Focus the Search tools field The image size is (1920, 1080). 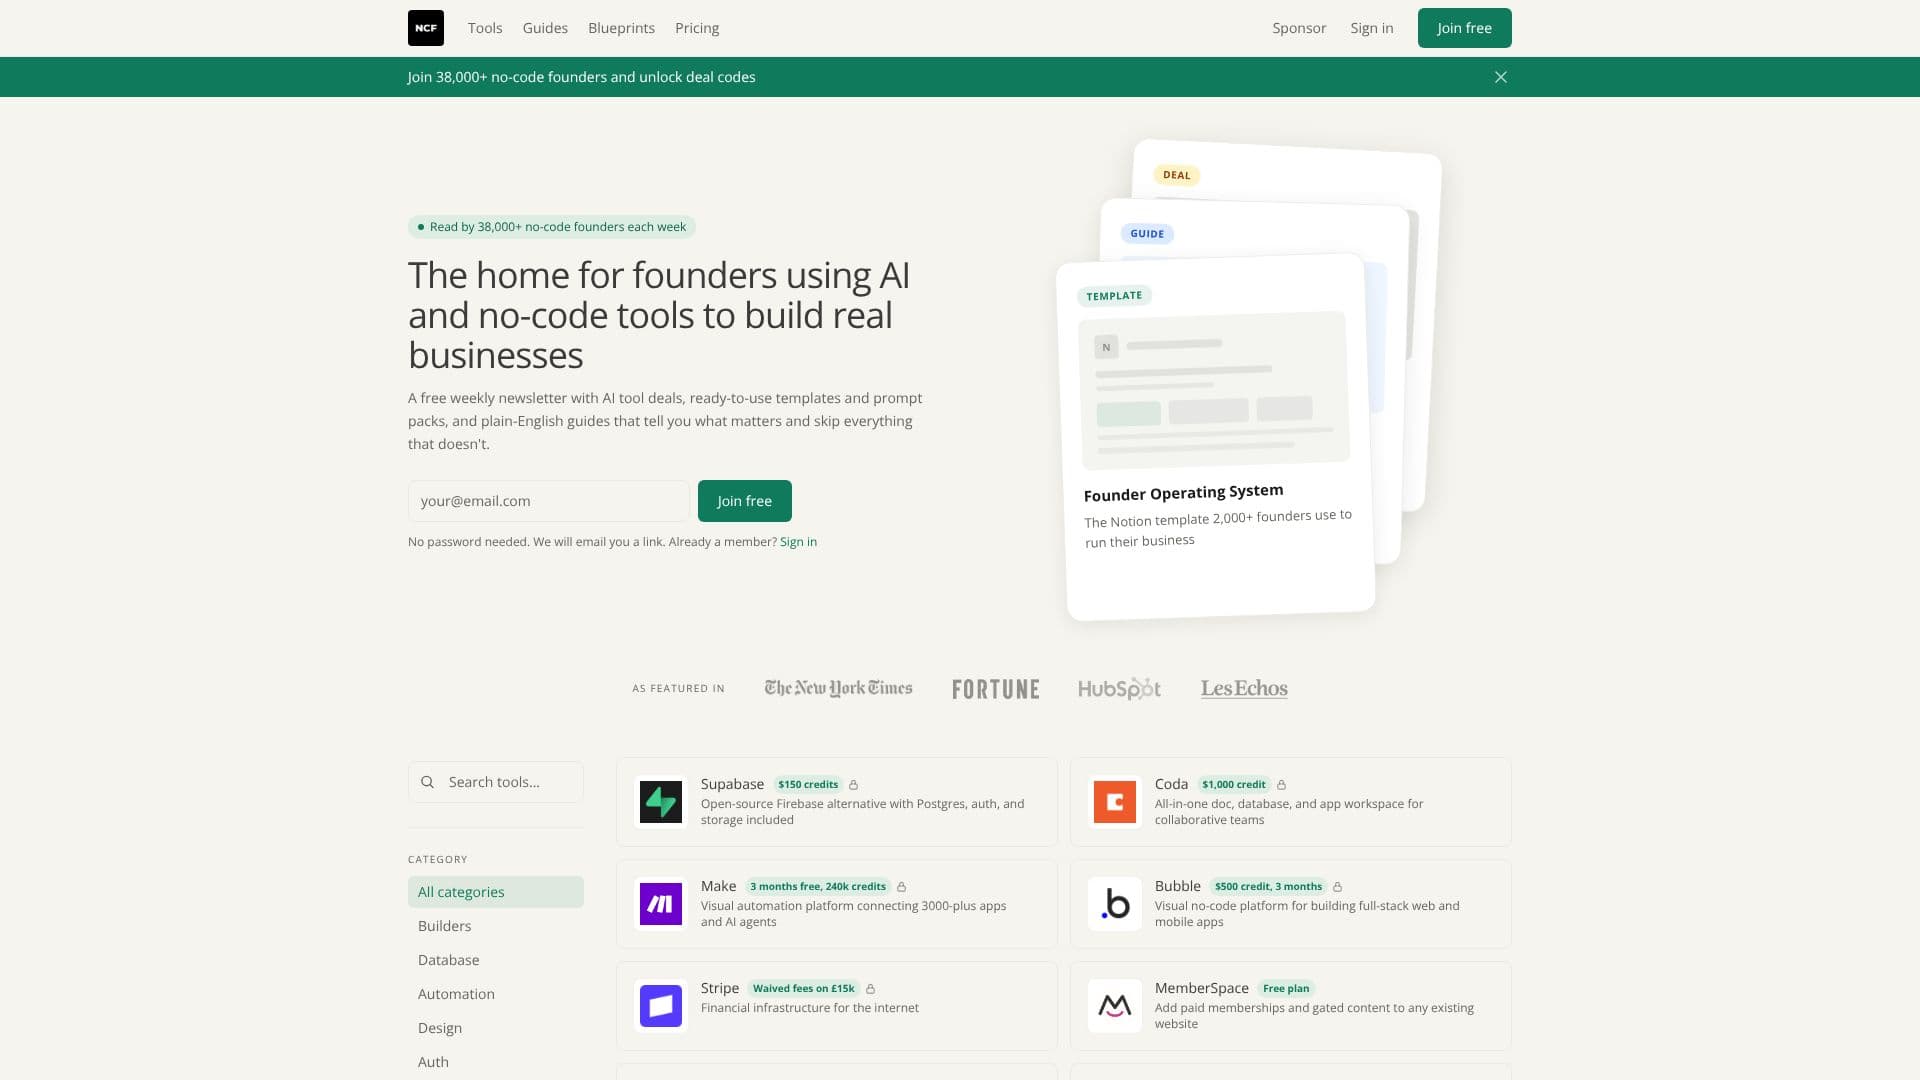(496, 782)
